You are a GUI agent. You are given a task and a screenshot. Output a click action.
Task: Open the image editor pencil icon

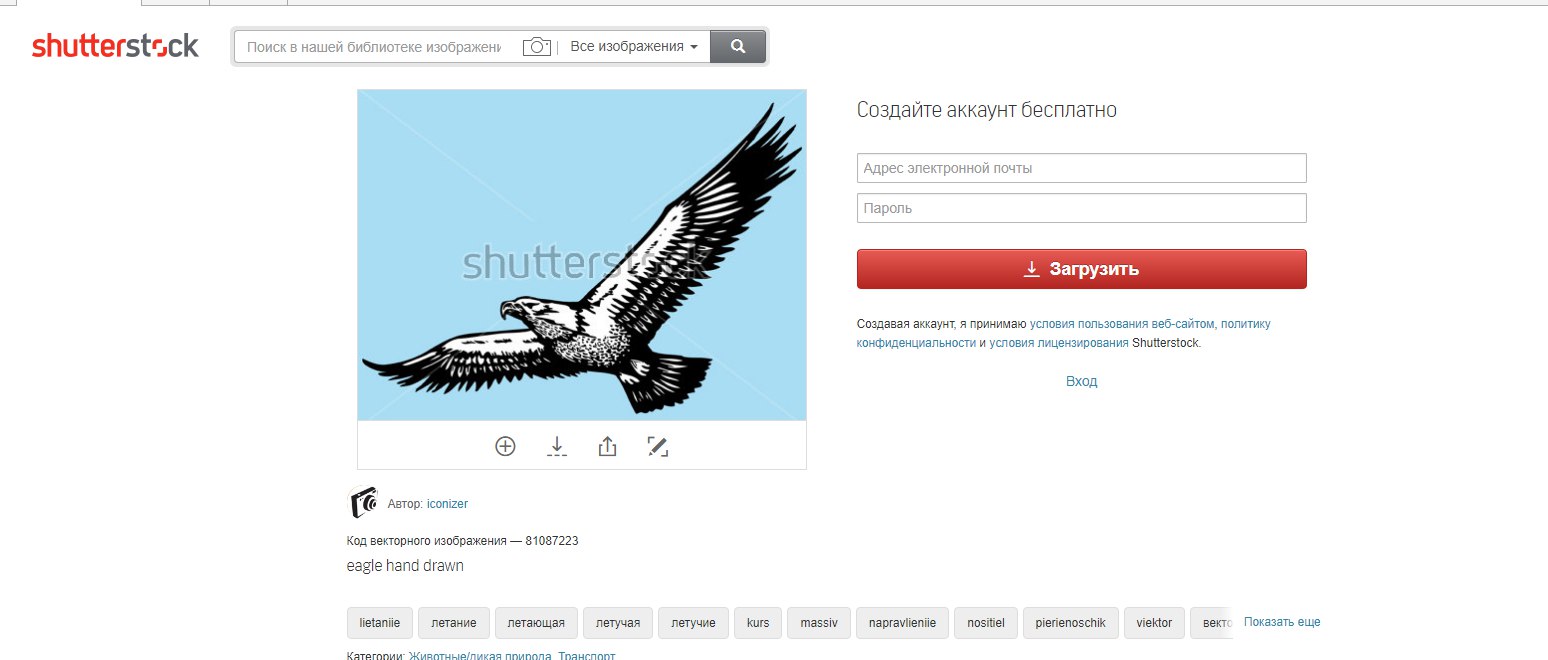657,446
